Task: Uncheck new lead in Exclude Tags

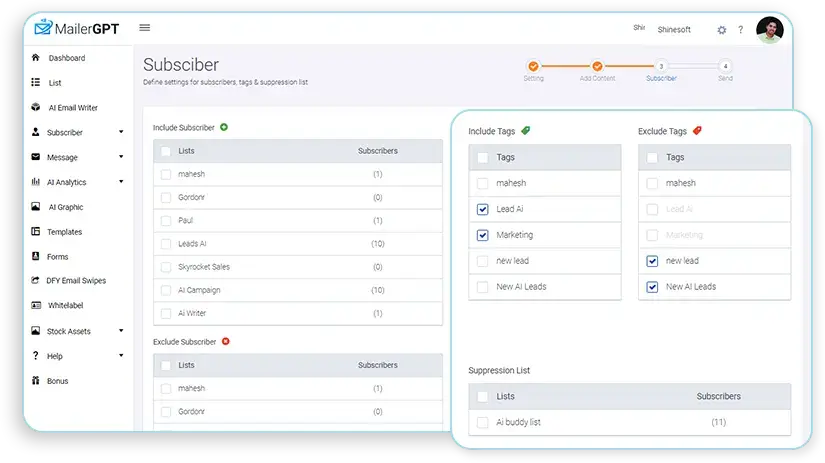Action: click(652, 260)
